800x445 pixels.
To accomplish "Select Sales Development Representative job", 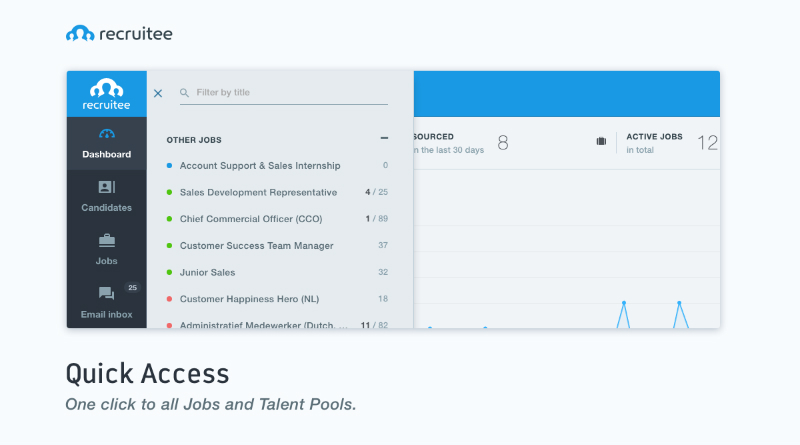I will click(x=258, y=192).
